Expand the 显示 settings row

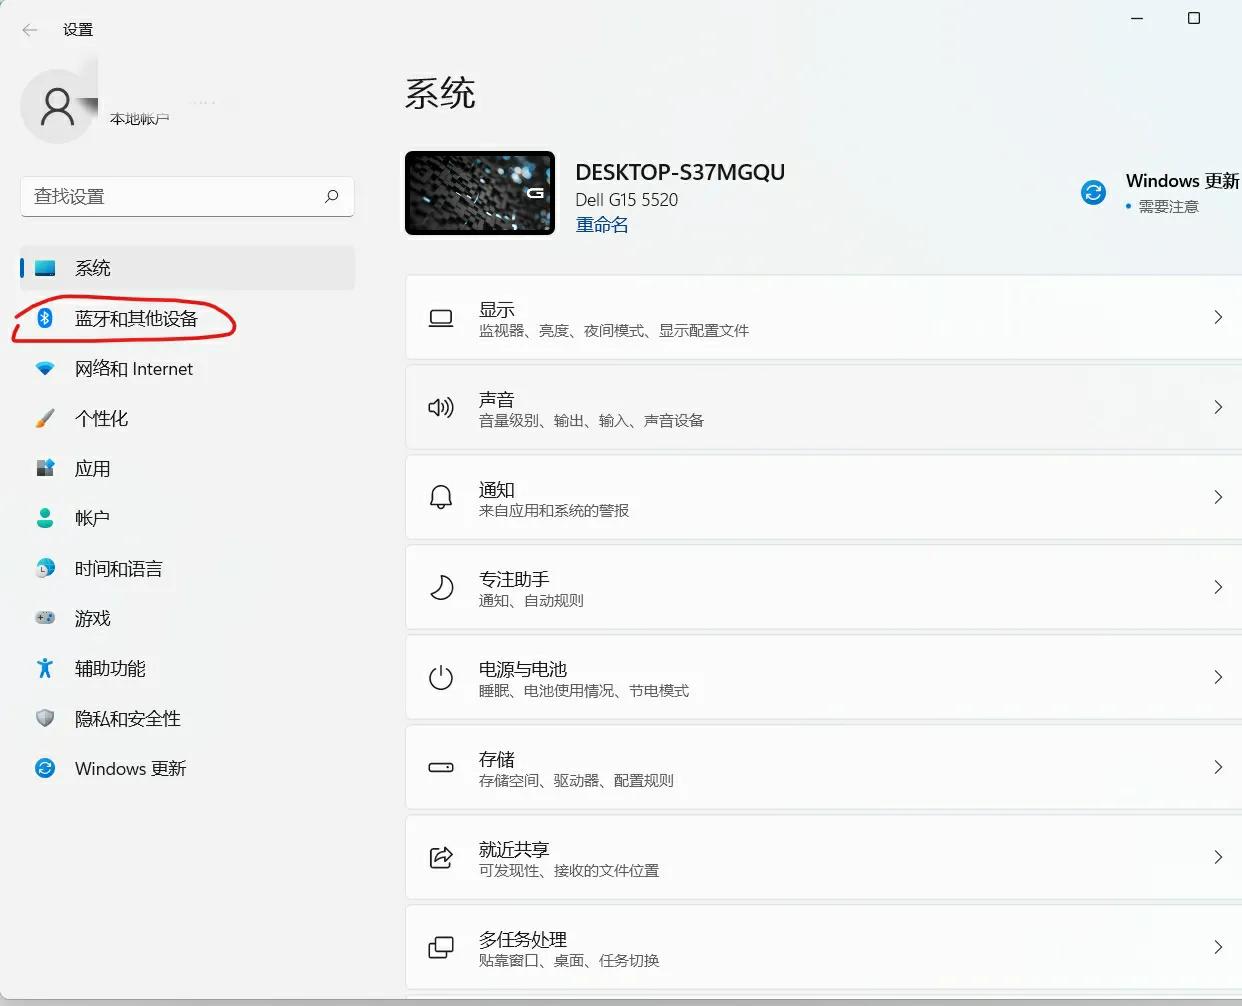click(x=822, y=317)
